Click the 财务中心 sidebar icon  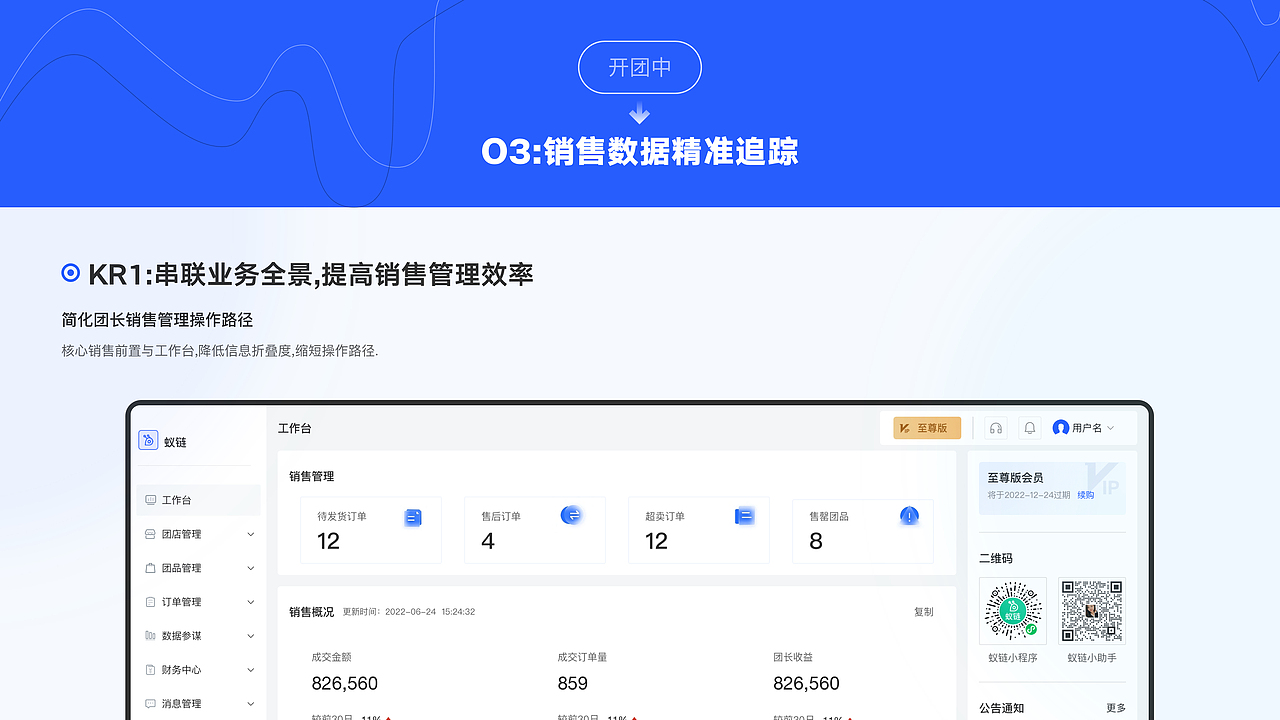150,670
